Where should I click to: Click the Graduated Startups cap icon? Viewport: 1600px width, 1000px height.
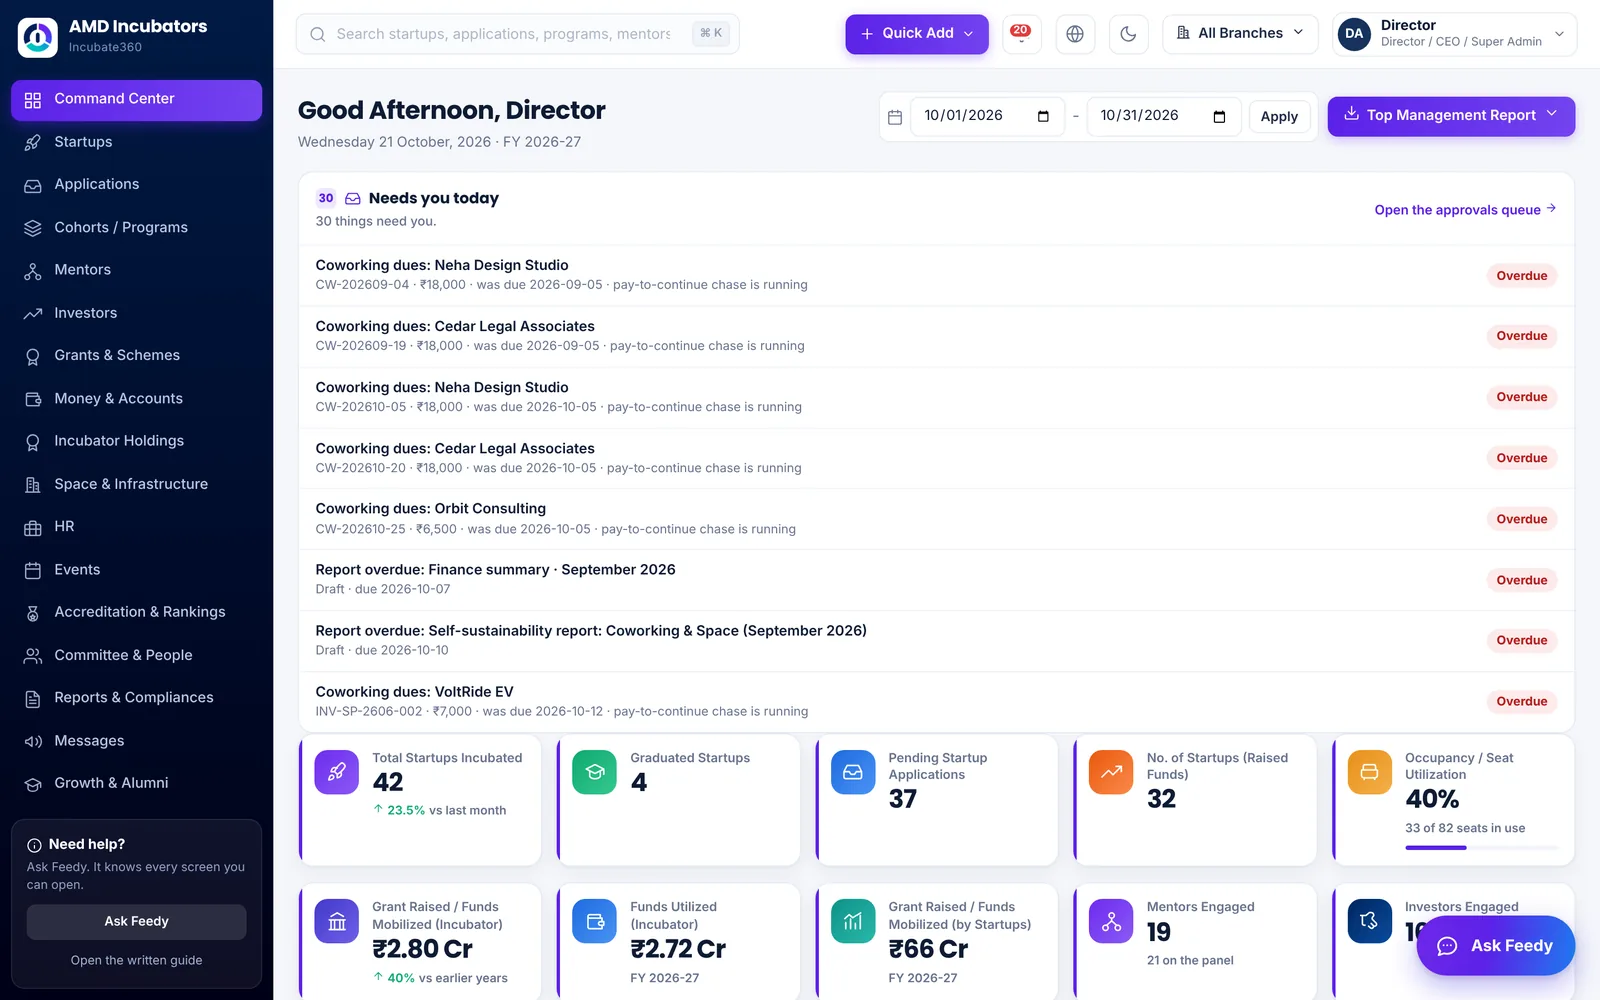(595, 772)
